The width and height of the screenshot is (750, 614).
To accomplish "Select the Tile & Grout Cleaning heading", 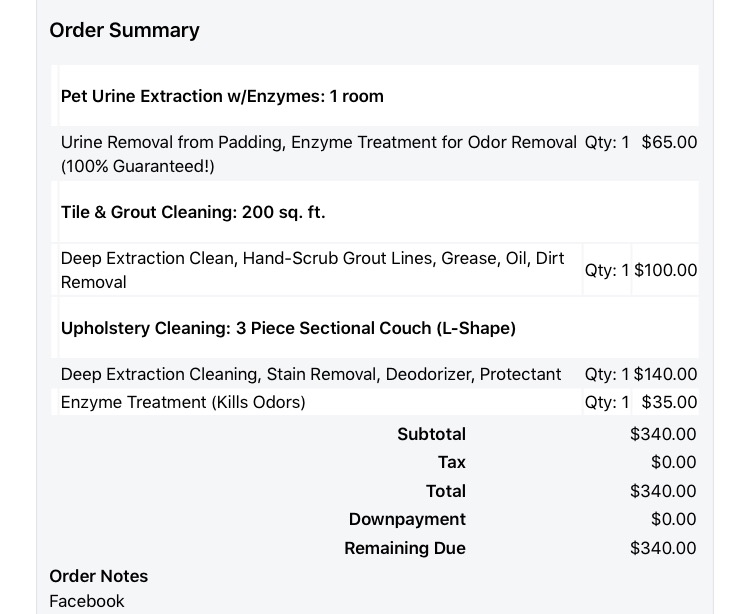I will point(193,212).
